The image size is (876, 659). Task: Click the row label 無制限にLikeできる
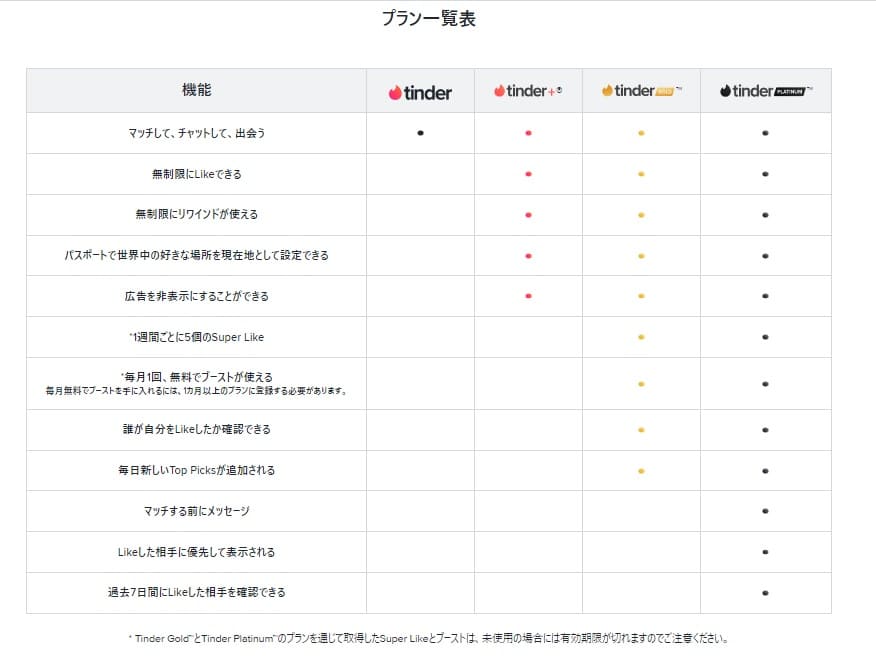click(197, 174)
